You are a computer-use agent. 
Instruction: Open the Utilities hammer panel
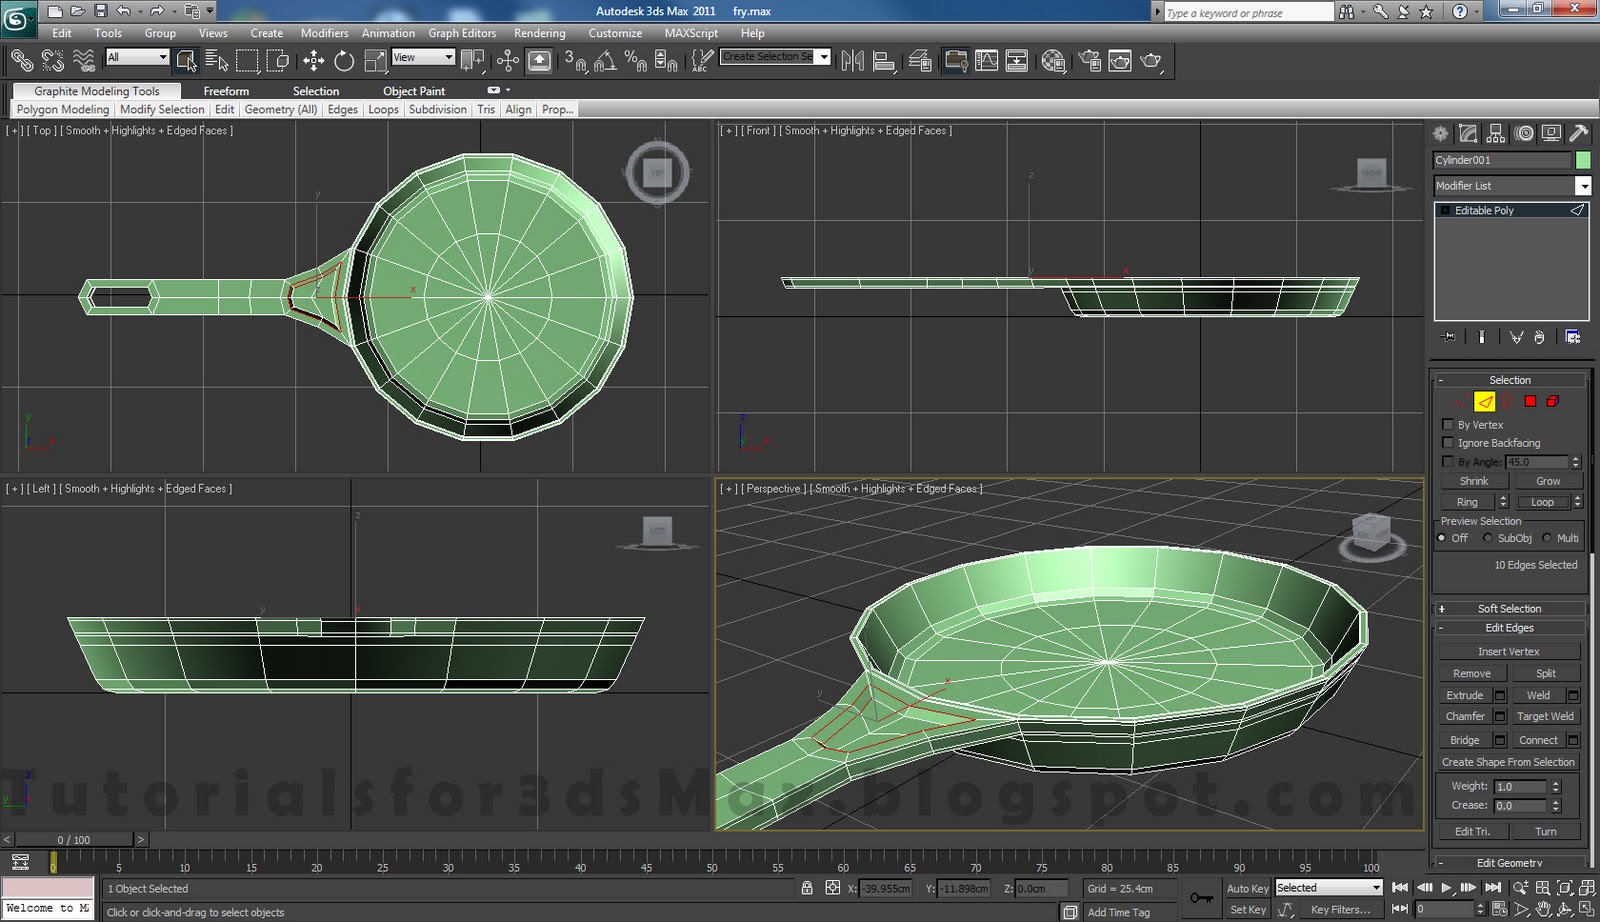[1579, 133]
